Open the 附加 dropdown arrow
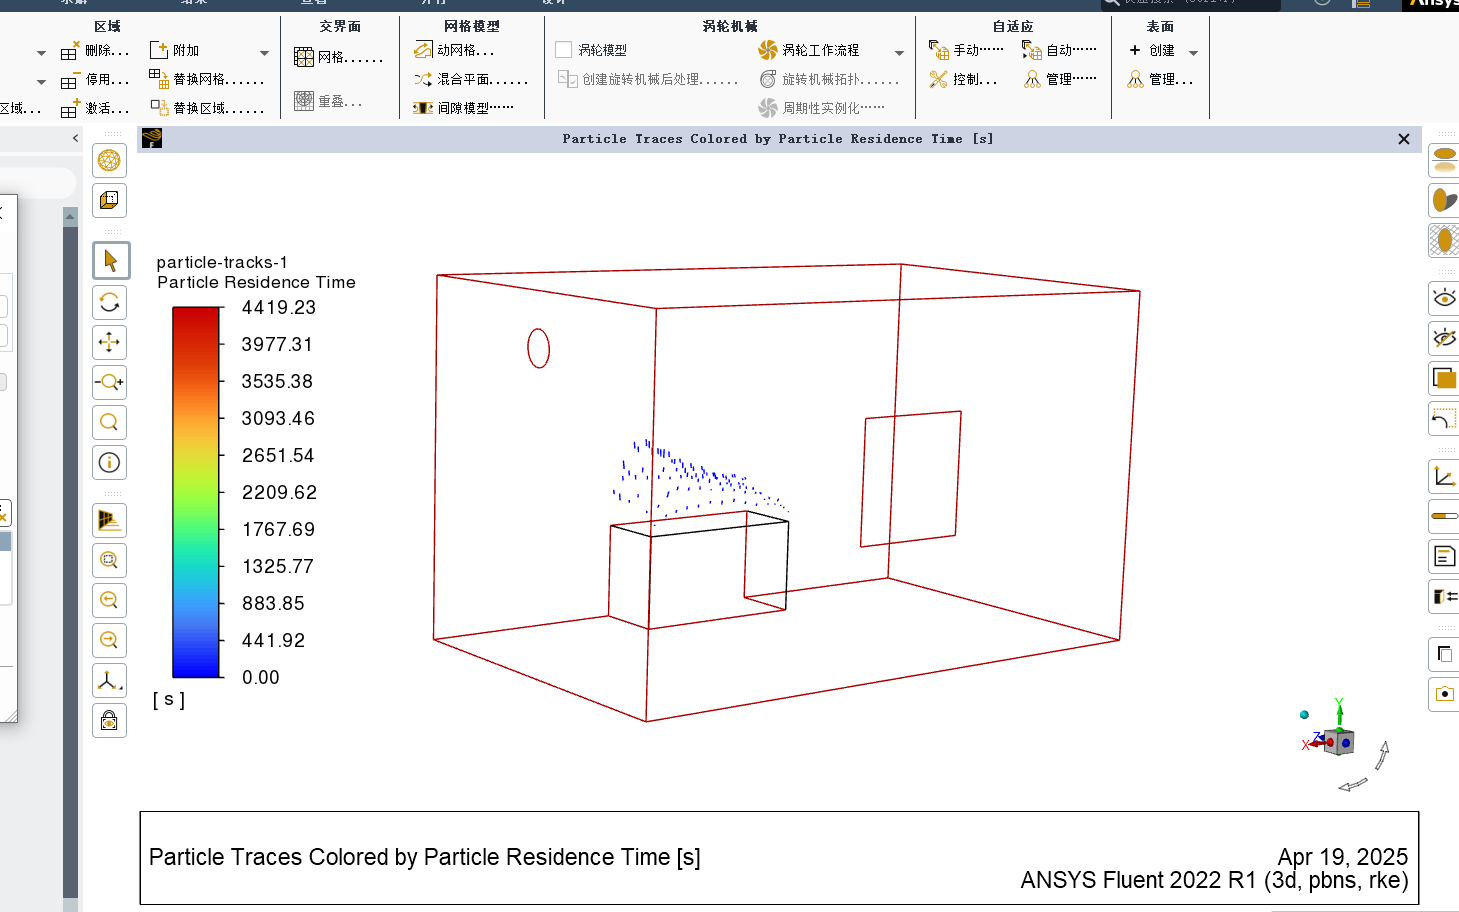Viewport: 1459px width, 912px height. pyautogui.click(x=264, y=53)
